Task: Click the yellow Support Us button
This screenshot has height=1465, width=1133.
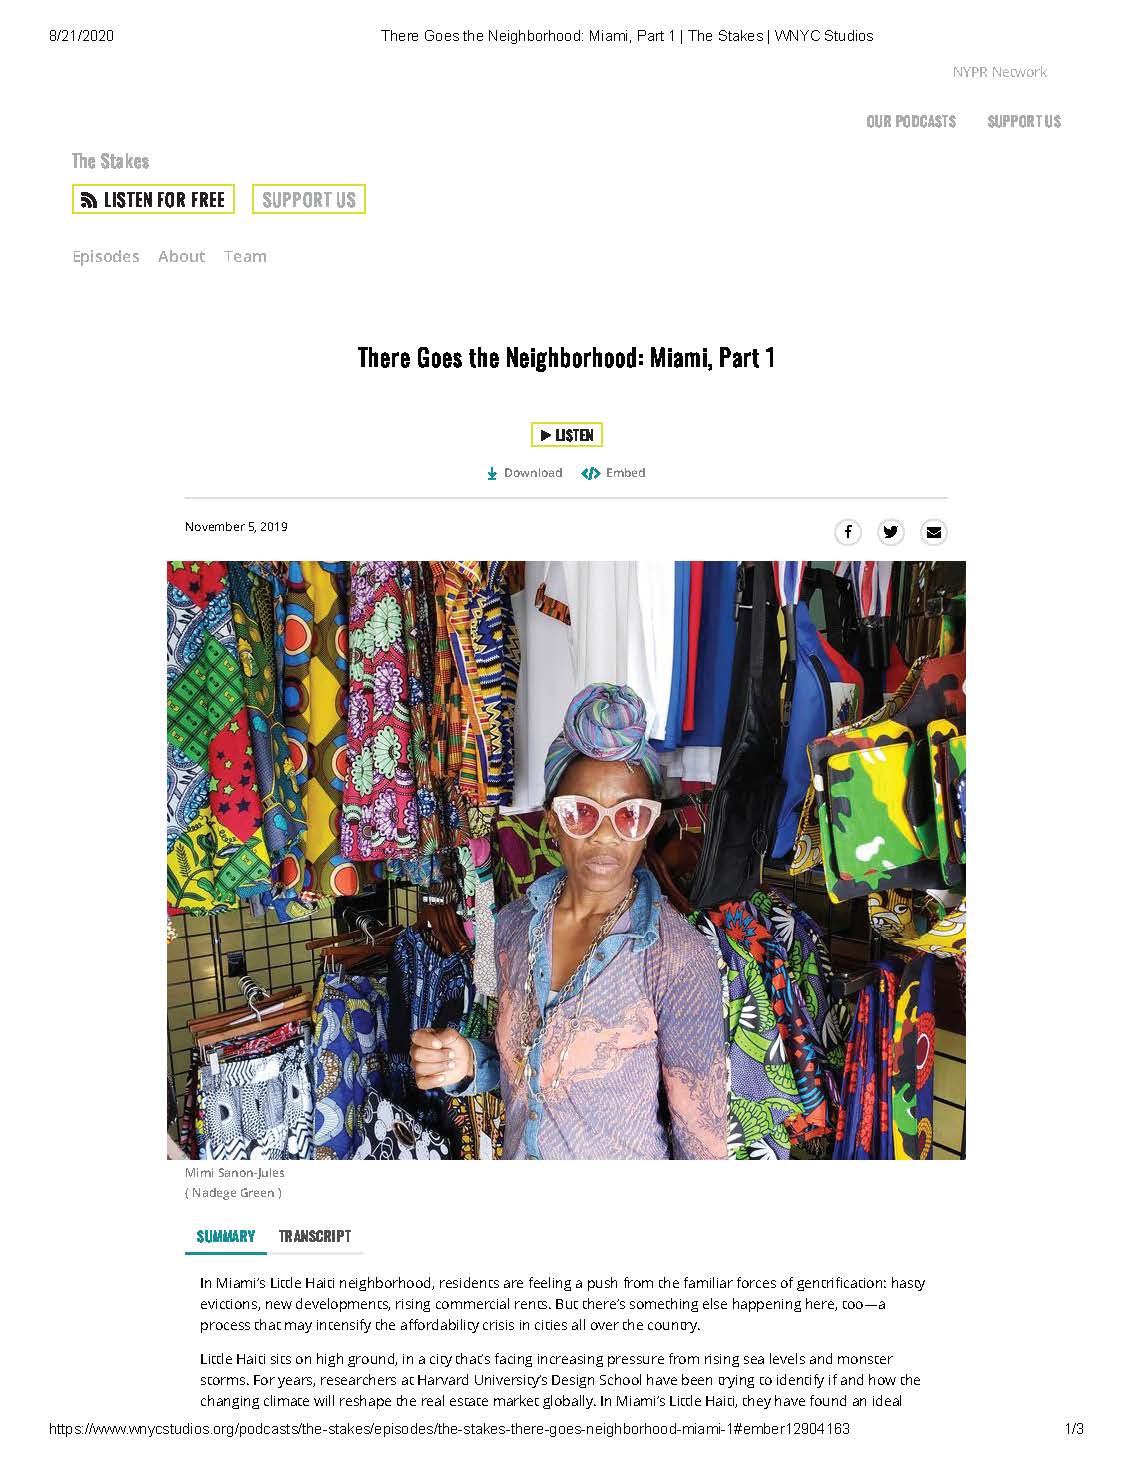Action: 309,200
